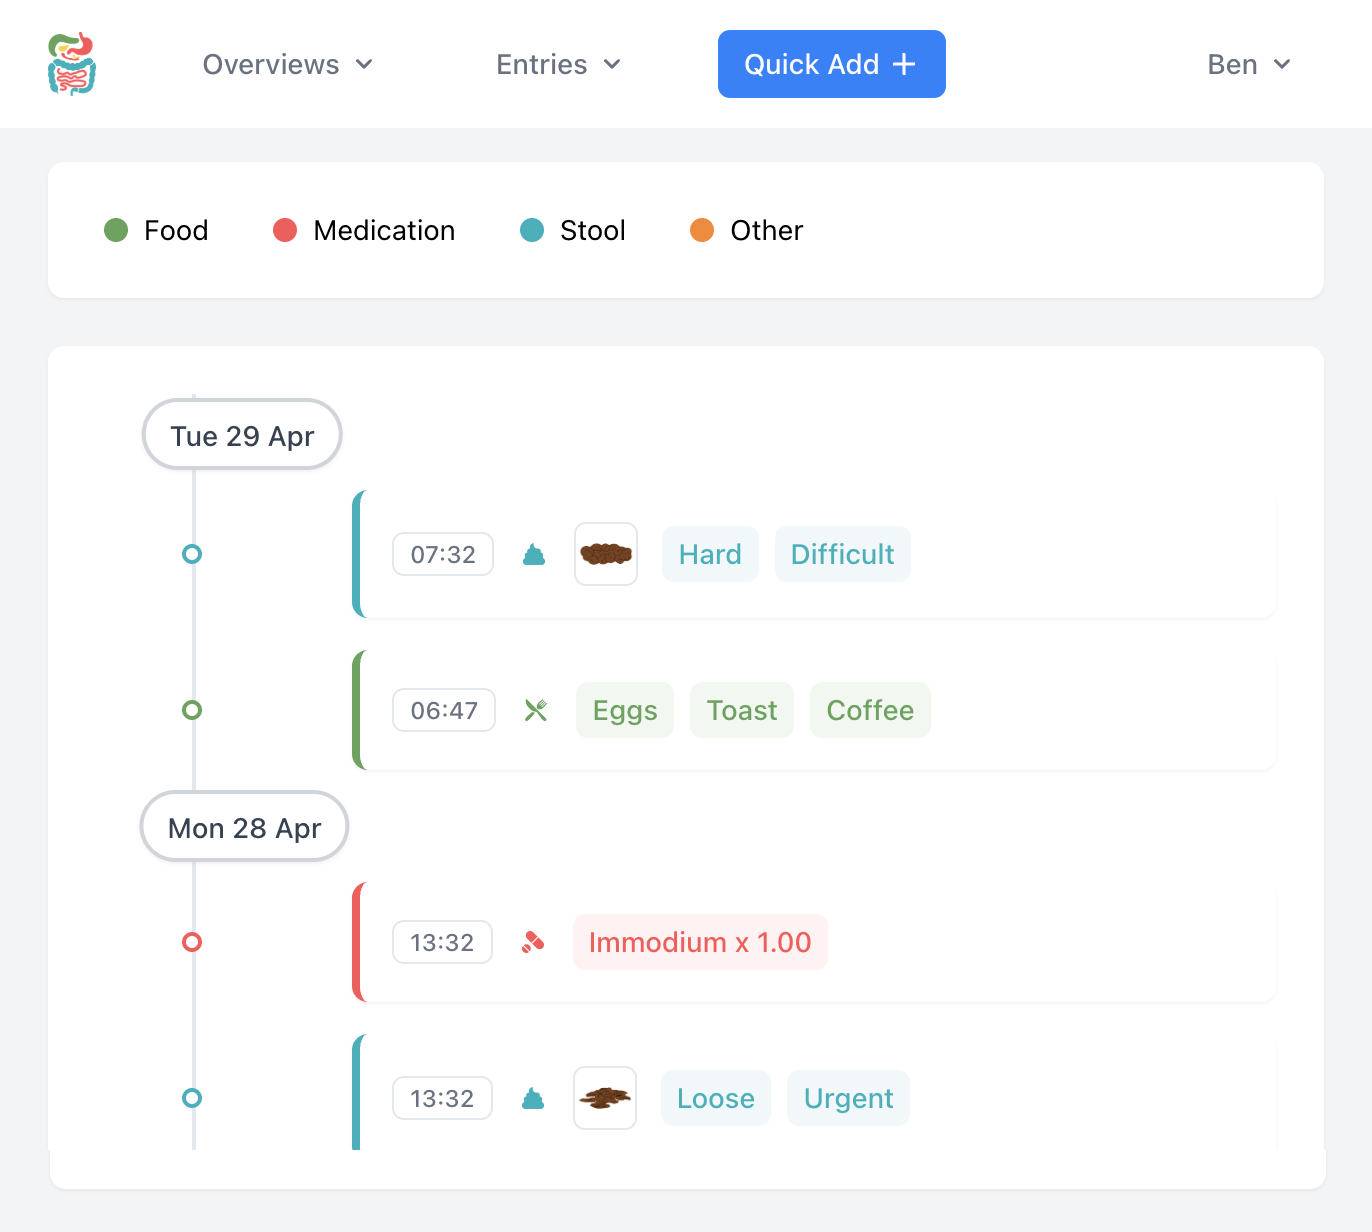Click the plus icon inside Quick Add
Image resolution: width=1372 pixels, height=1232 pixels.
click(905, 63)
